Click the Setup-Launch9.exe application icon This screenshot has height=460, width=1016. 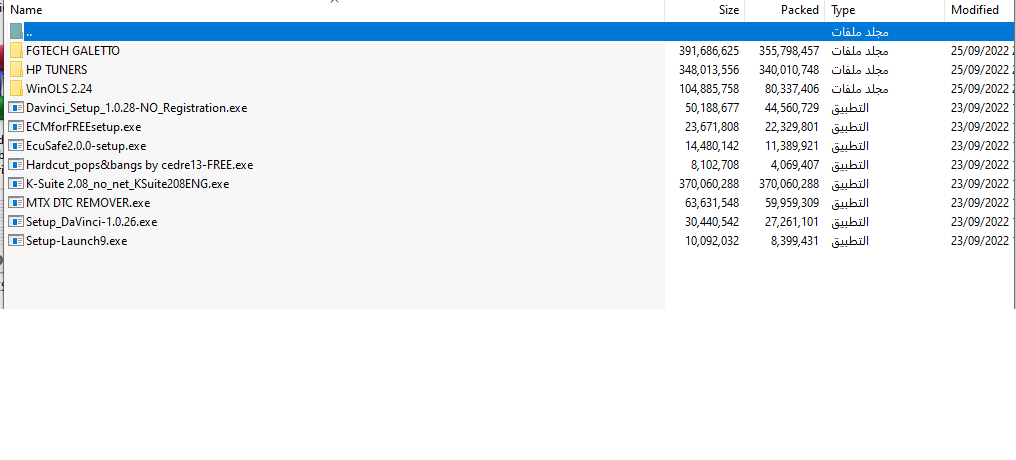(x=16, y=241)
